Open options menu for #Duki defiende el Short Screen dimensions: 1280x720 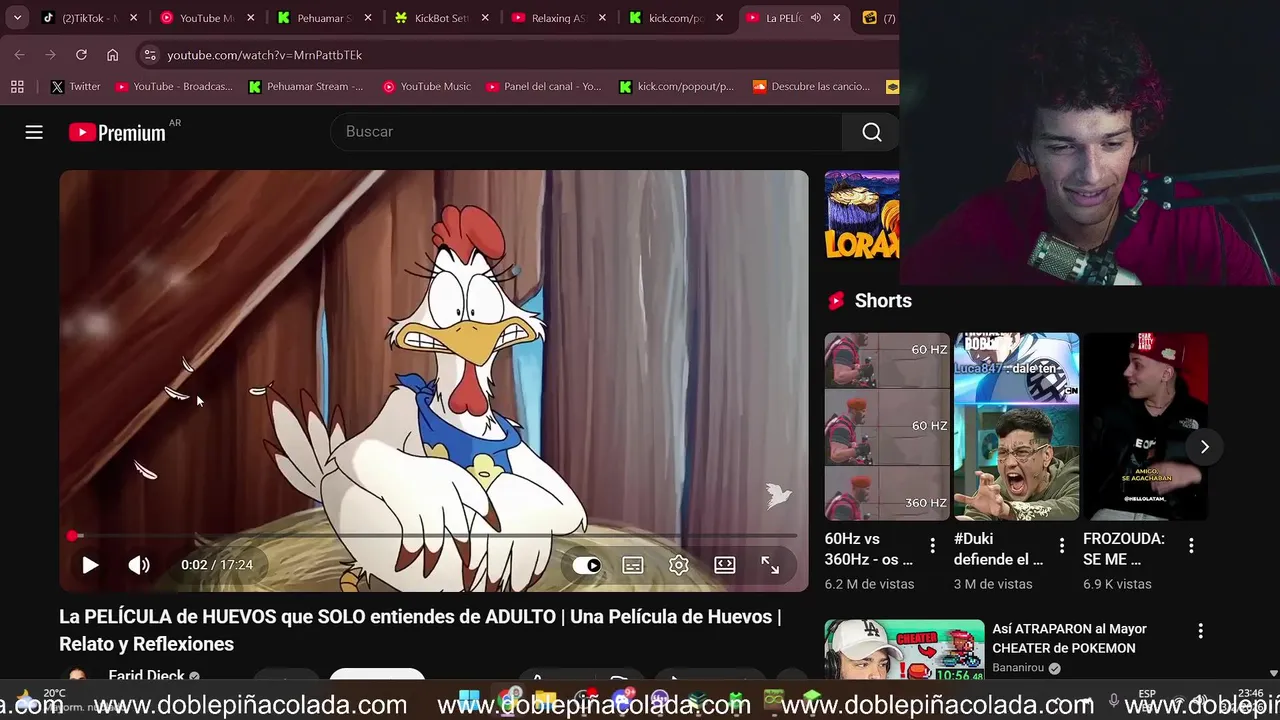coord(1062,545)
